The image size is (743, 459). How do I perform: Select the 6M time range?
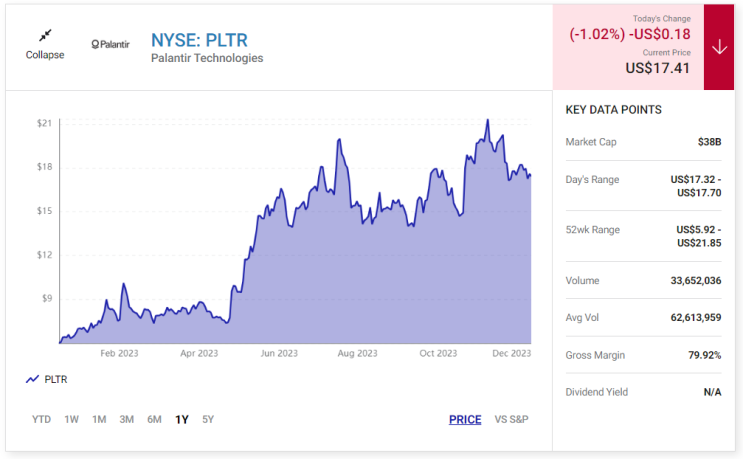click(154, 419)
